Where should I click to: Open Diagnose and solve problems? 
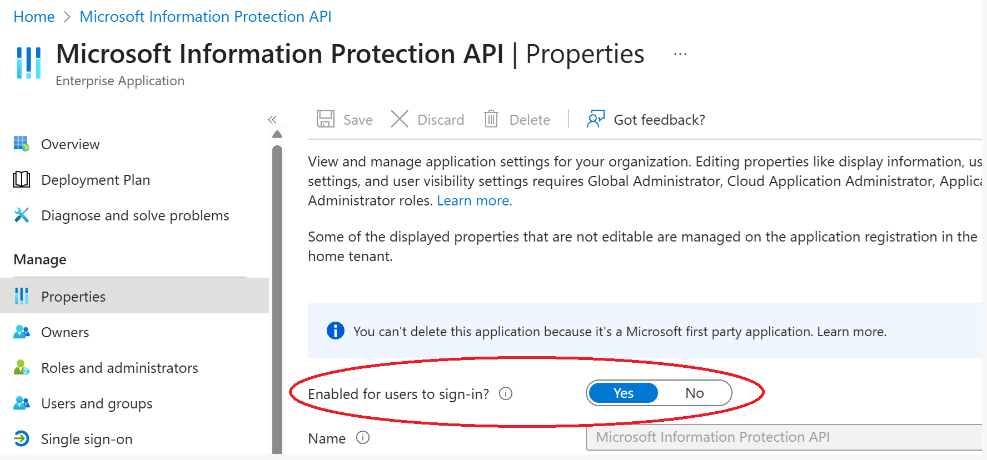tap(134, 215)
